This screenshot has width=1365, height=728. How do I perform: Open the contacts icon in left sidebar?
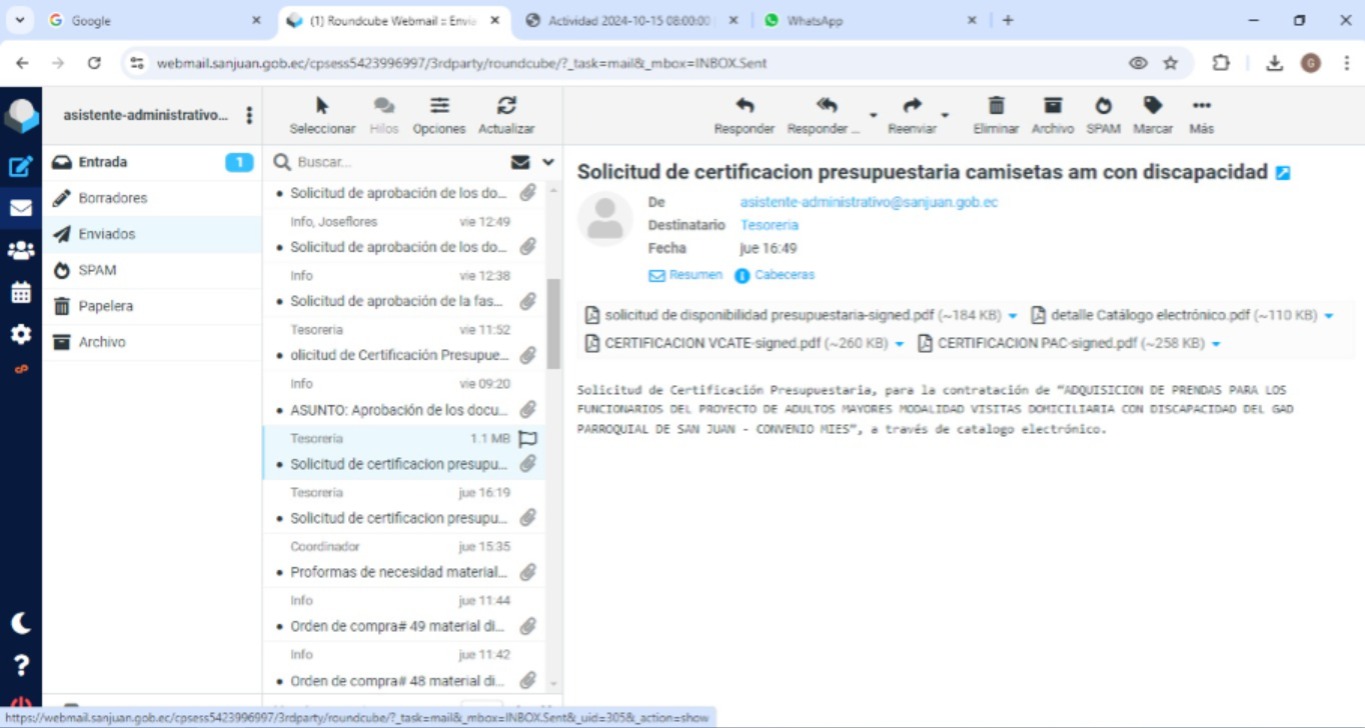(x=20, y=250)
